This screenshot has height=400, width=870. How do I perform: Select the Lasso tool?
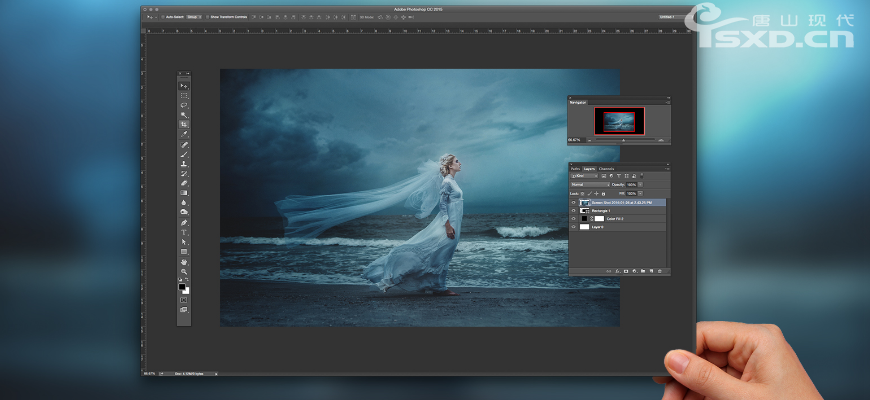tap(184, 105)
